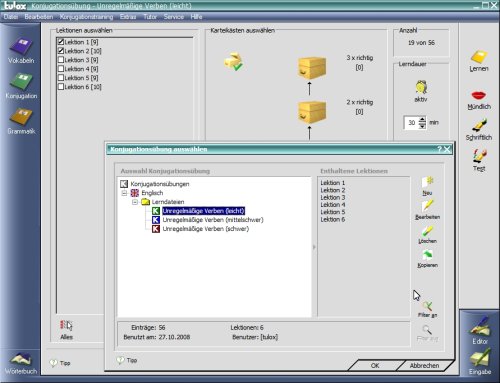
Task: Decrease the Lerndauer minutes spinner
Action: (x=422, y=126)
